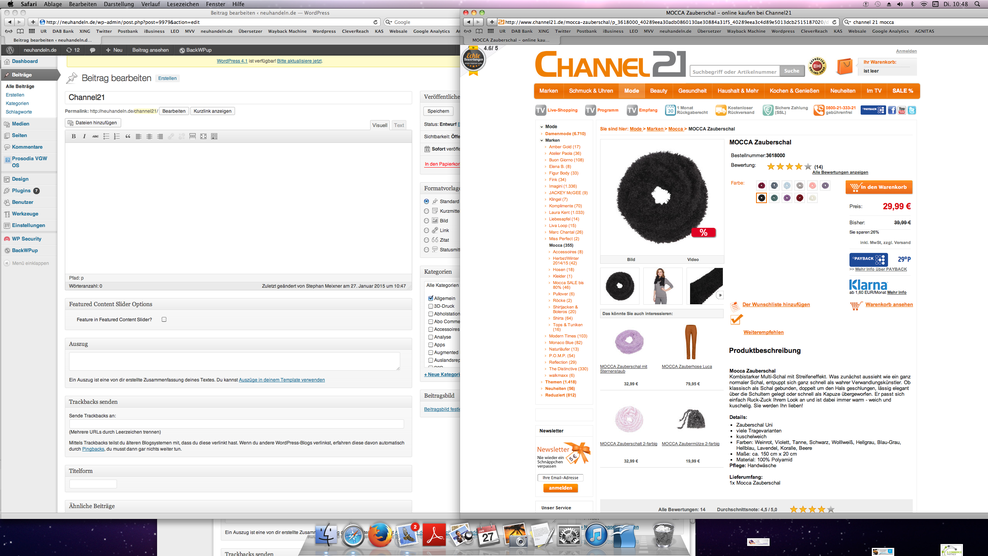Open the Neu dropdown in admin bar
This screenshot has width=988, height=556.
coord(114,50)
